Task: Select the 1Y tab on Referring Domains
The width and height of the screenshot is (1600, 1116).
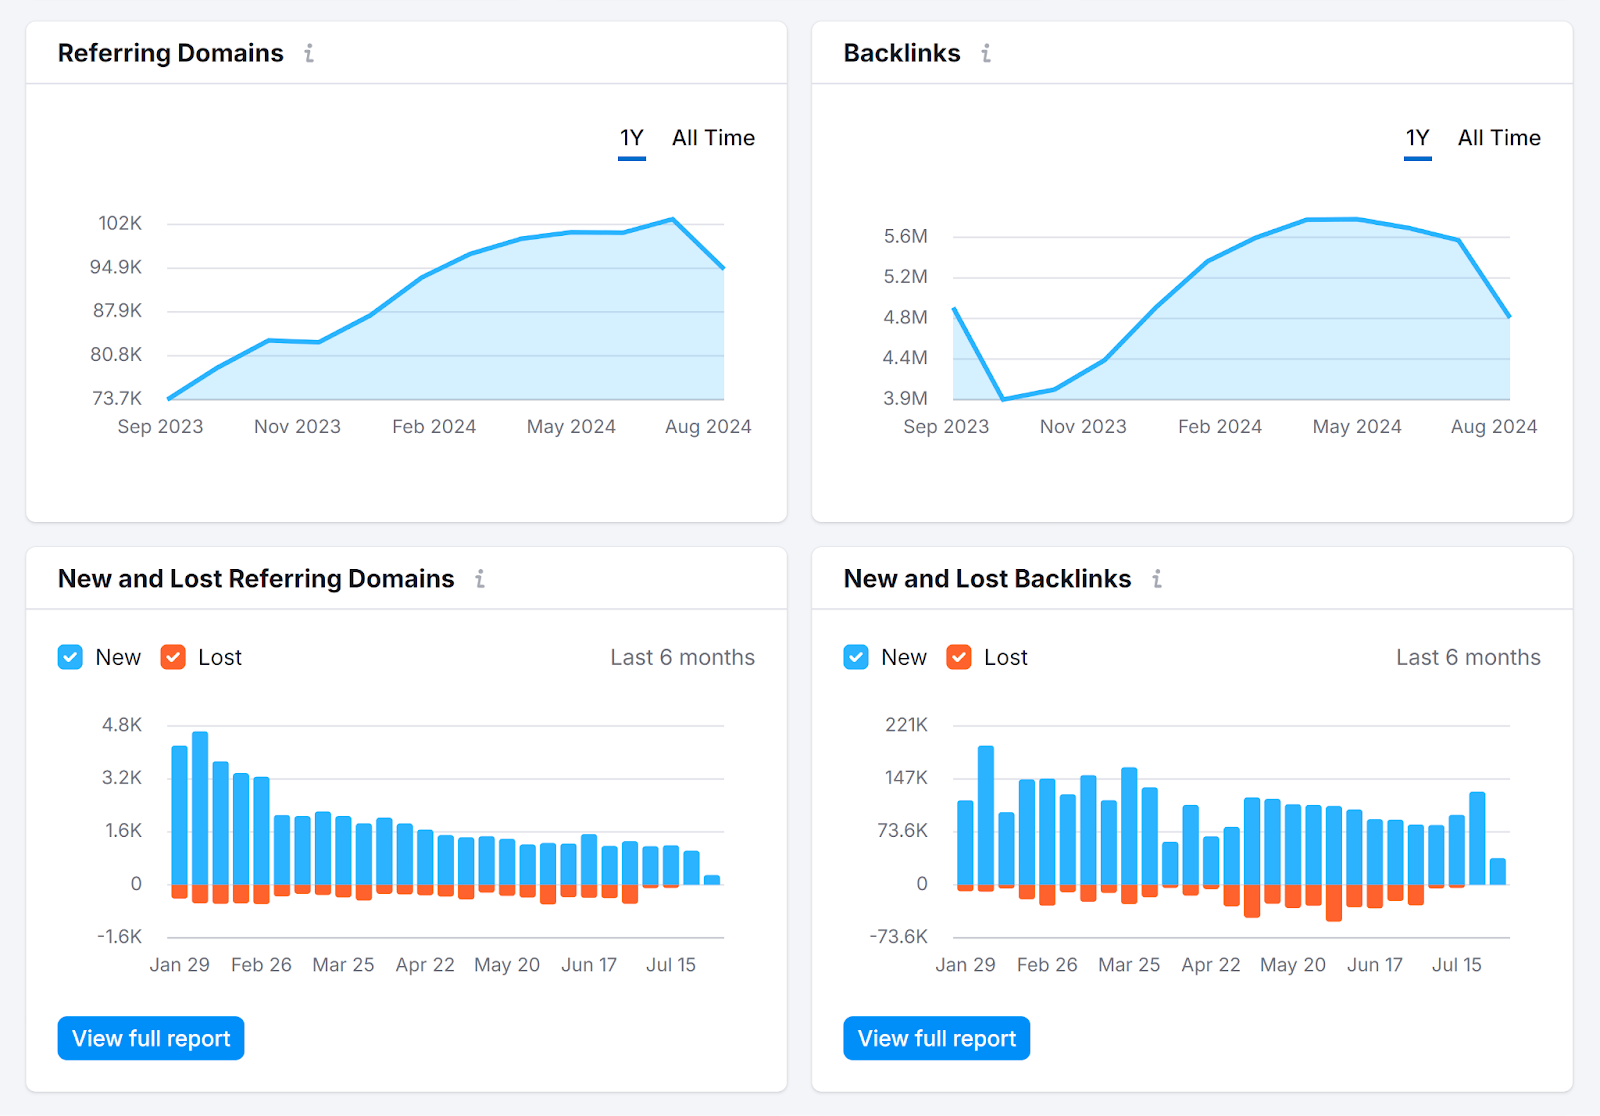Action: tap(631, 138)
